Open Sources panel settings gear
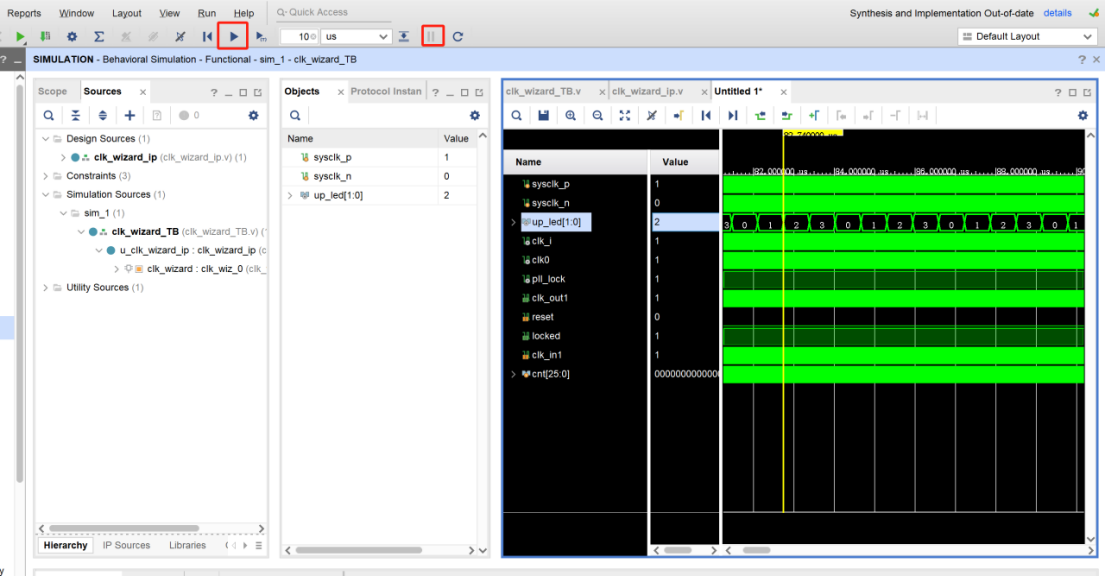1105x576 pixels. (x=254, y=116)
